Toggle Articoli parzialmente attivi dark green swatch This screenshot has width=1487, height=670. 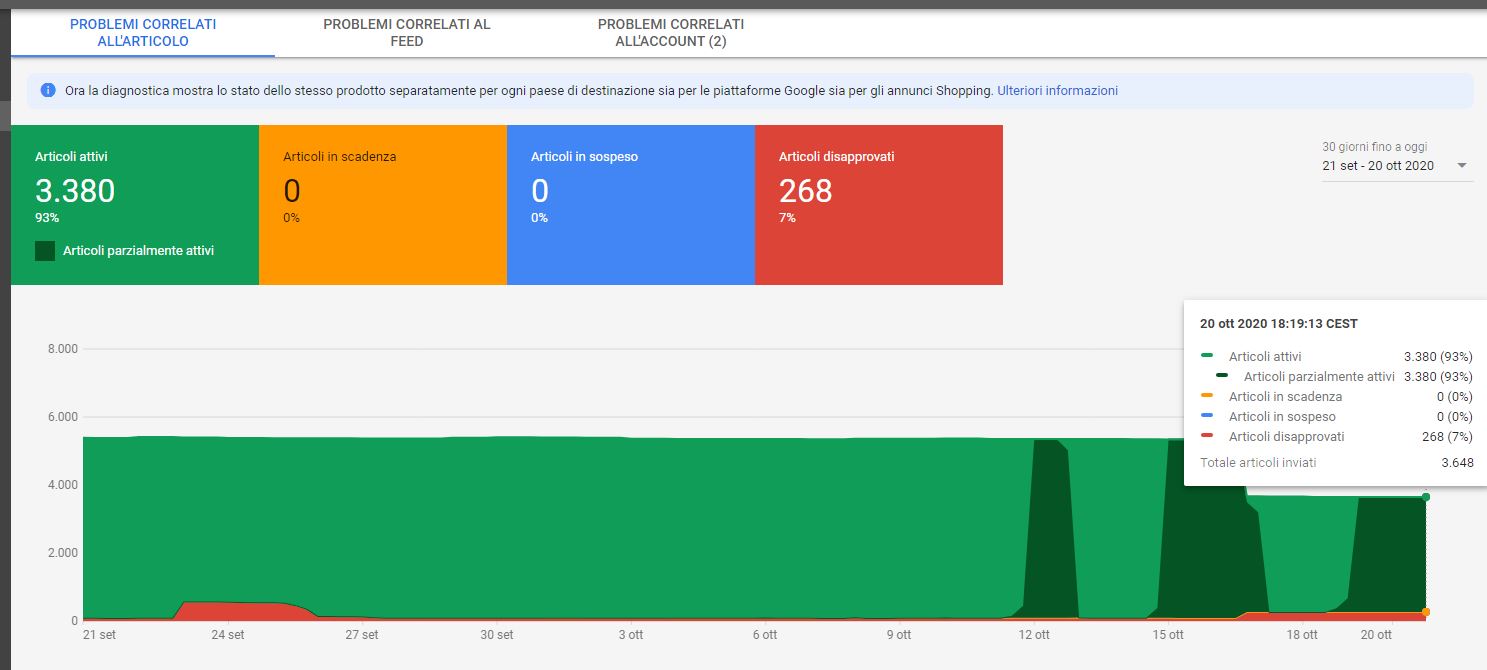click(45, 251)
